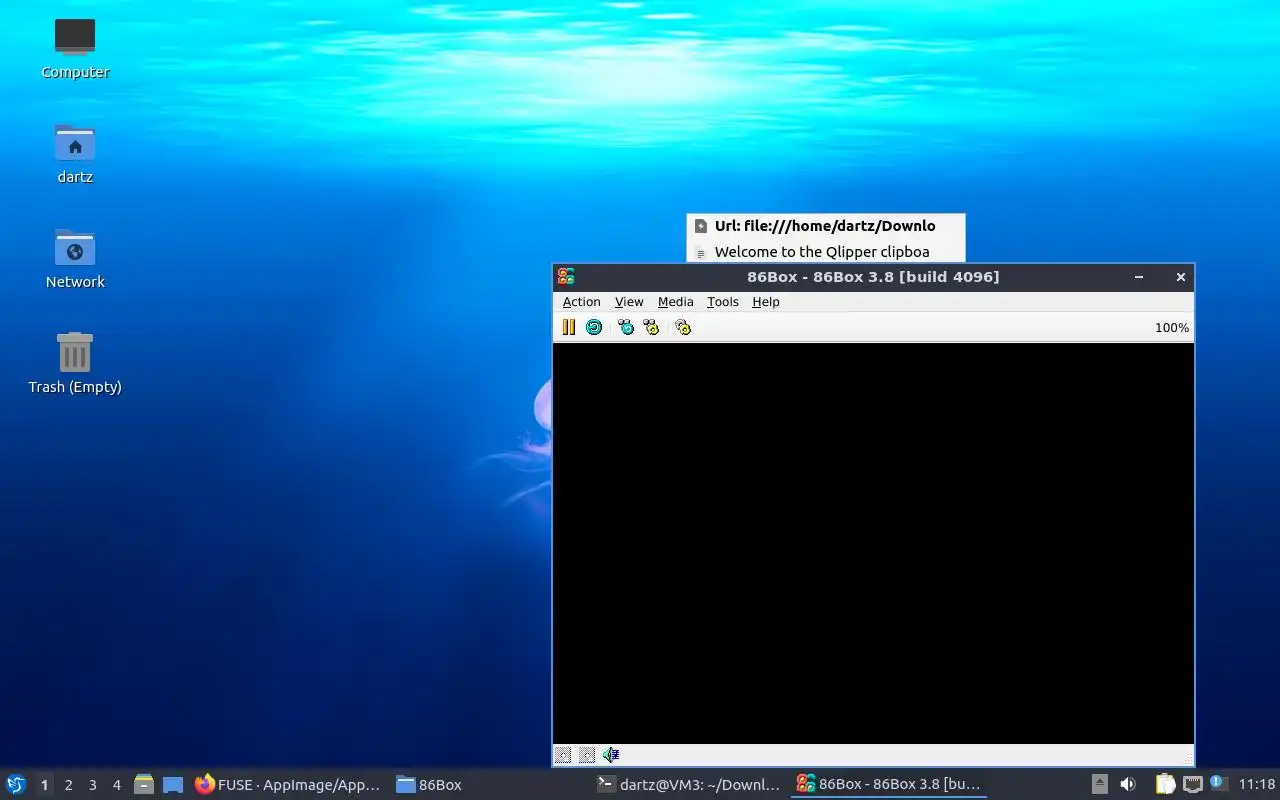Send Ctrl+Alt+Del via toolbar icon
The height and width of the screenshot is (800, 1280).
coord(626,327)
